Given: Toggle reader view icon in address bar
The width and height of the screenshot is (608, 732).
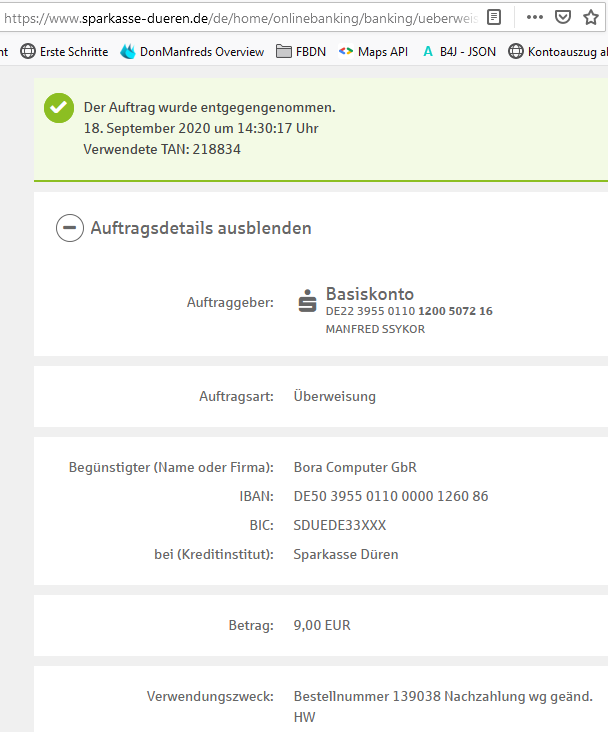Looking at the screenshot, I should pos(494,17).
